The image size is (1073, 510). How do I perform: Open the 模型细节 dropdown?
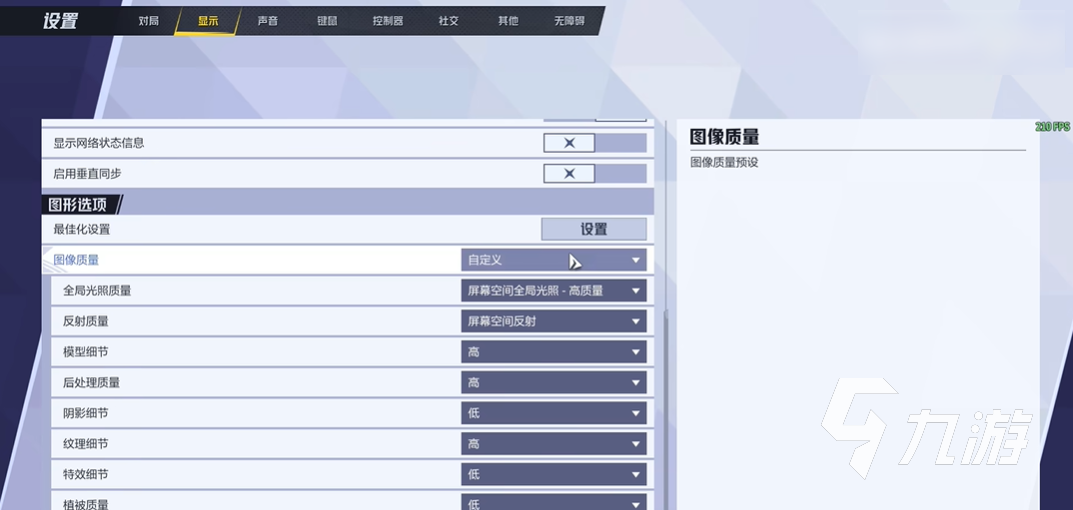pyautogui.click(x=554, y=352)
